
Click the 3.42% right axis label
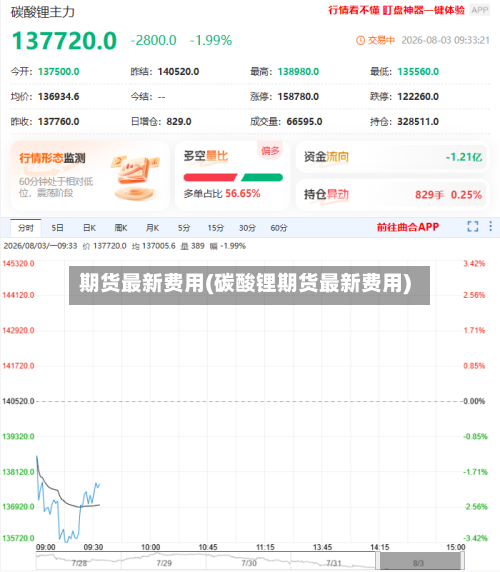(x=474, y=263)
